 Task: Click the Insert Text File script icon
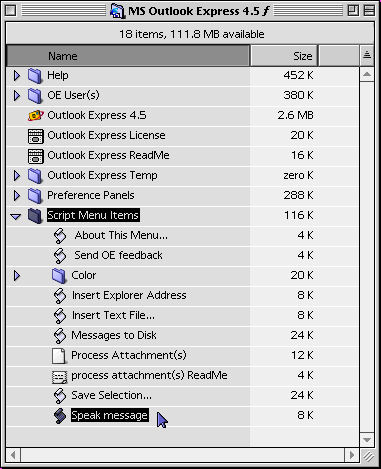(x=60, y=316)
